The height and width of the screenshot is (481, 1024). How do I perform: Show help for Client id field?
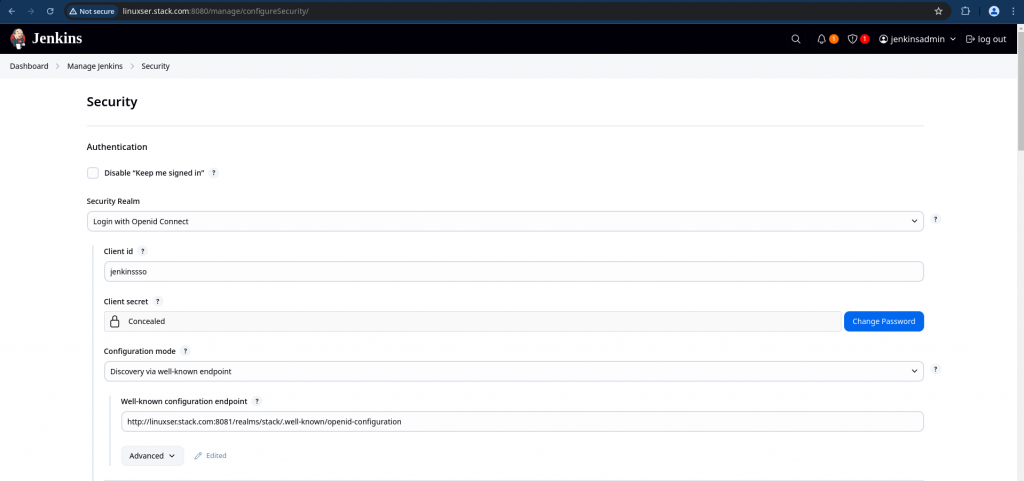(x=143, y=251)
